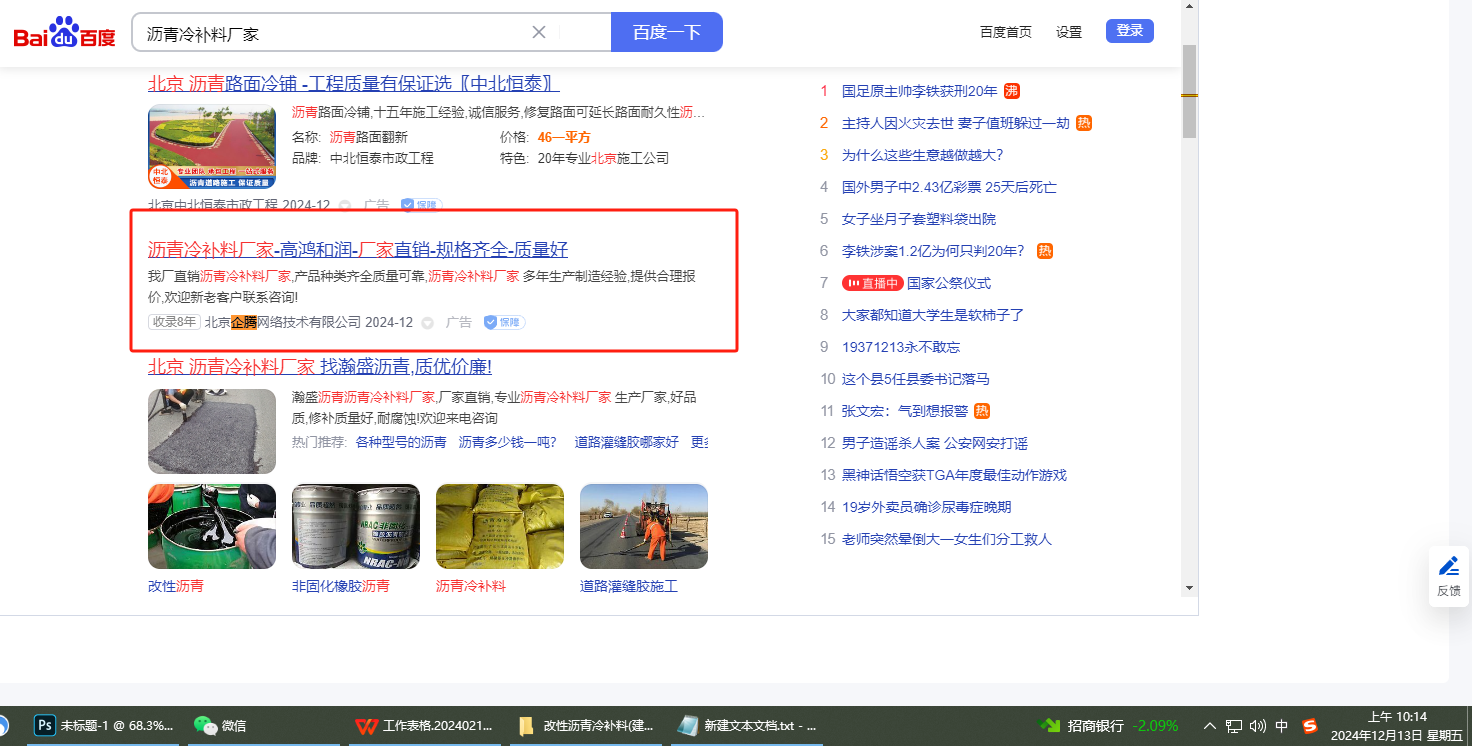Expand the dropdown arrow beside 北京中北恒泰市政工程 2024-12

click(x=345, y=205)
